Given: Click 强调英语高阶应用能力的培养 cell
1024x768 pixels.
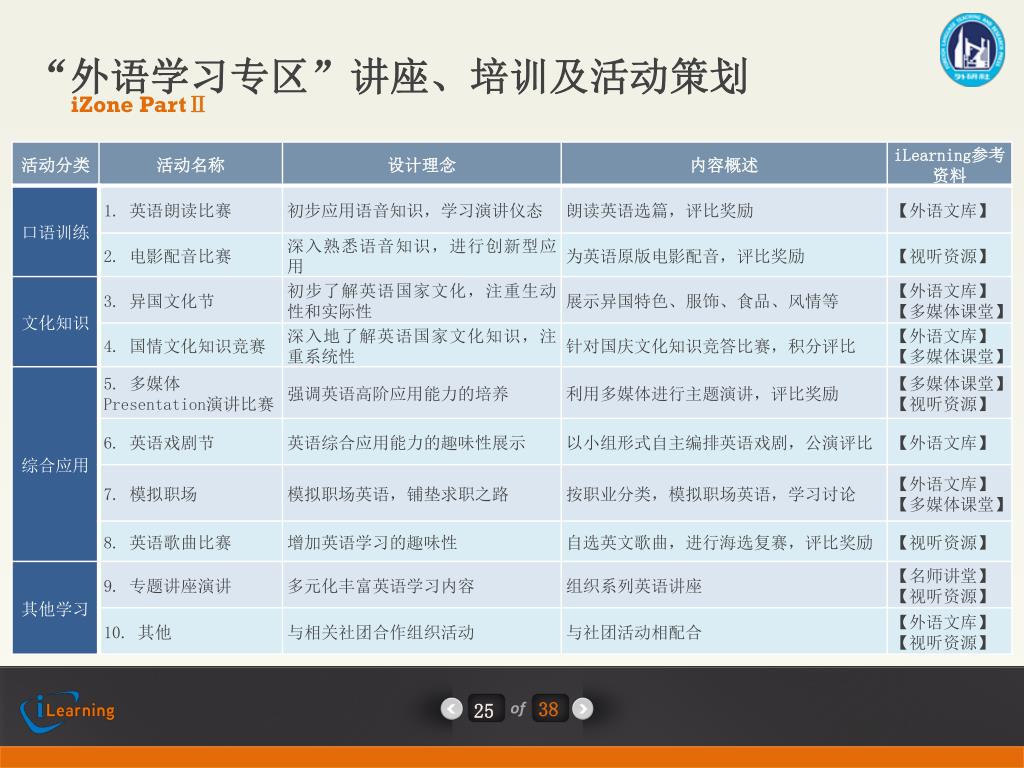Looking at the screenshot, I should coord(422,393).
